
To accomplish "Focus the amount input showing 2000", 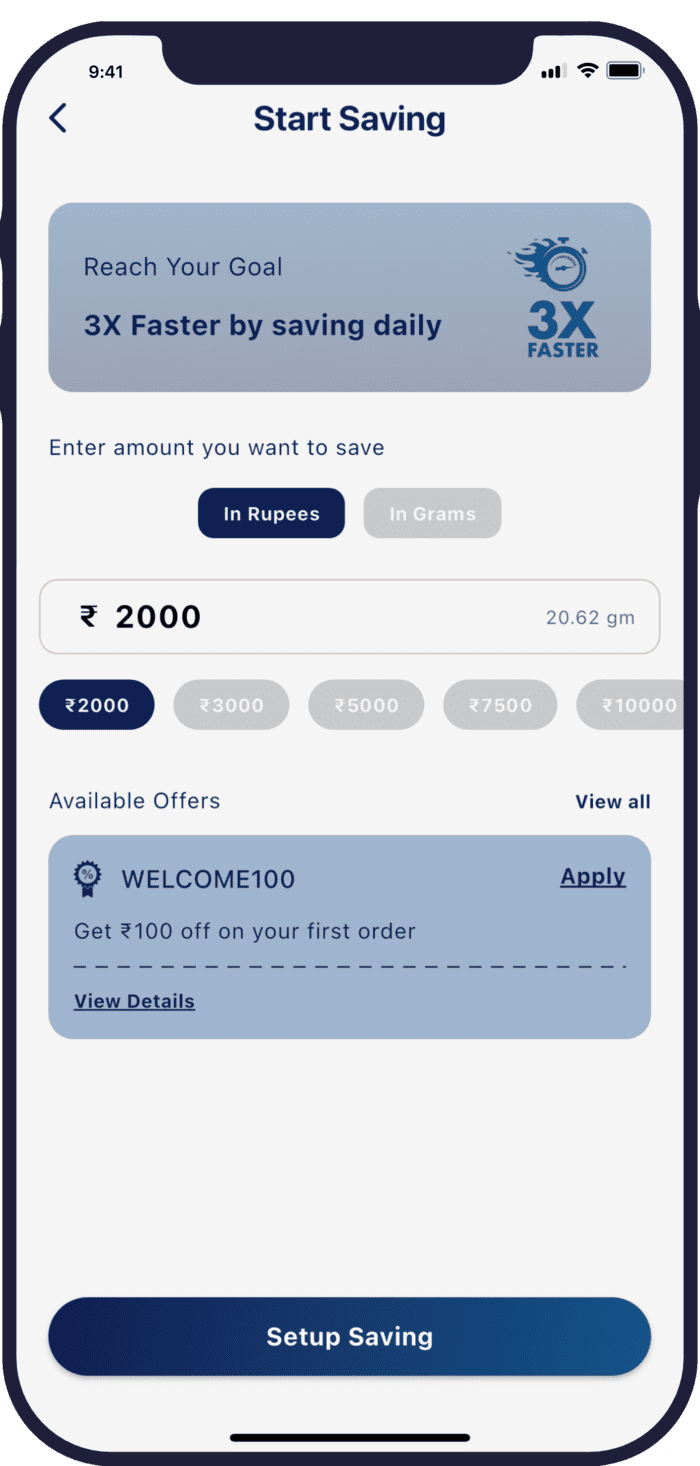I will pyautogui.click(x=350, y=617).
